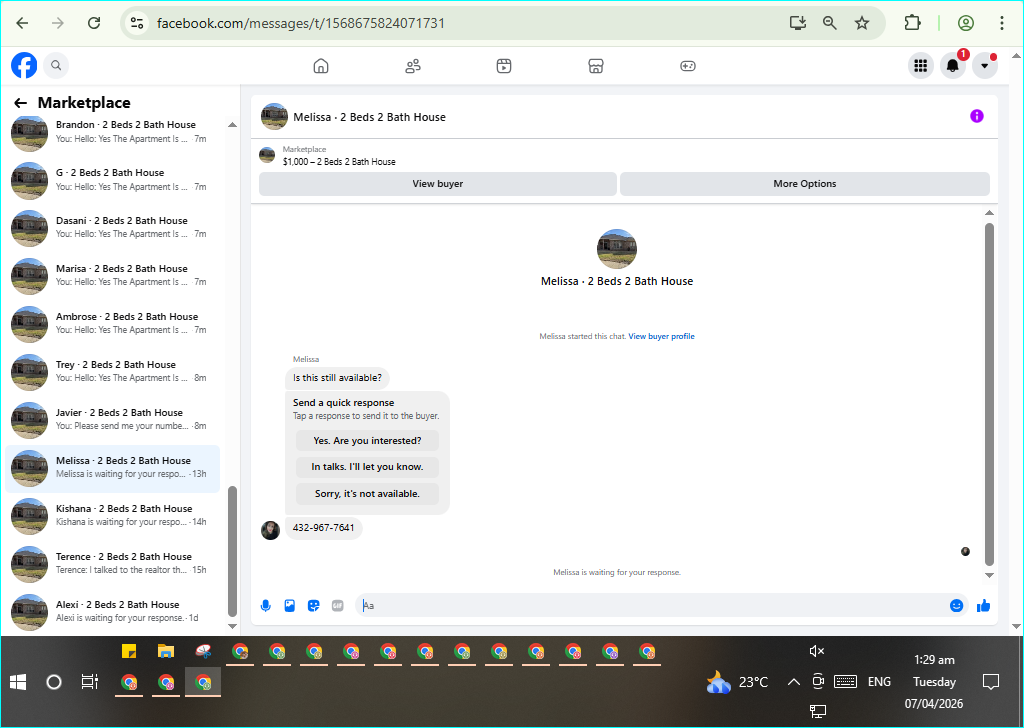
Task: Open the notifications bell
Action: (x=953, y=65)
